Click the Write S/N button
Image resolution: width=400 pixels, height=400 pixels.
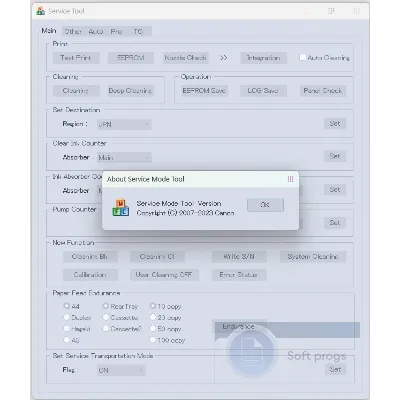pos(239,257)
